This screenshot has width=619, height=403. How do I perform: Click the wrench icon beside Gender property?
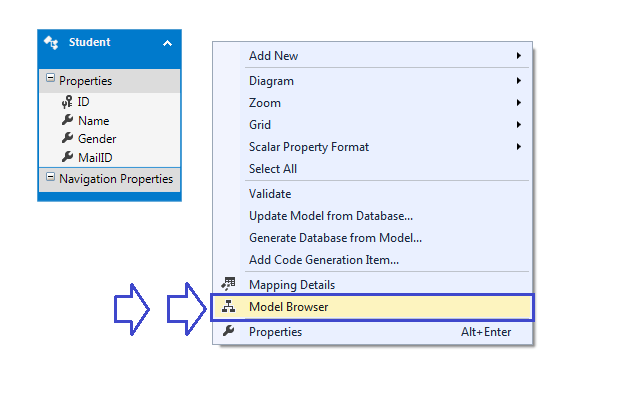[67, 138]
